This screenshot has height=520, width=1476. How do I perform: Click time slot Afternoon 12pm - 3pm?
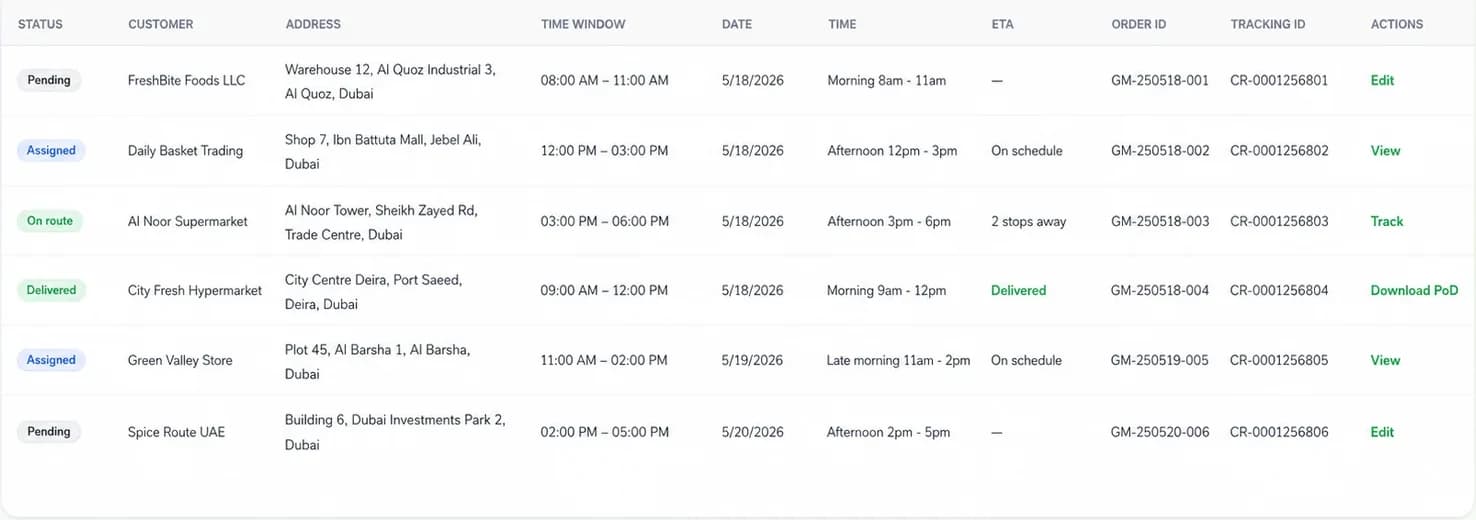pos(892,151)
